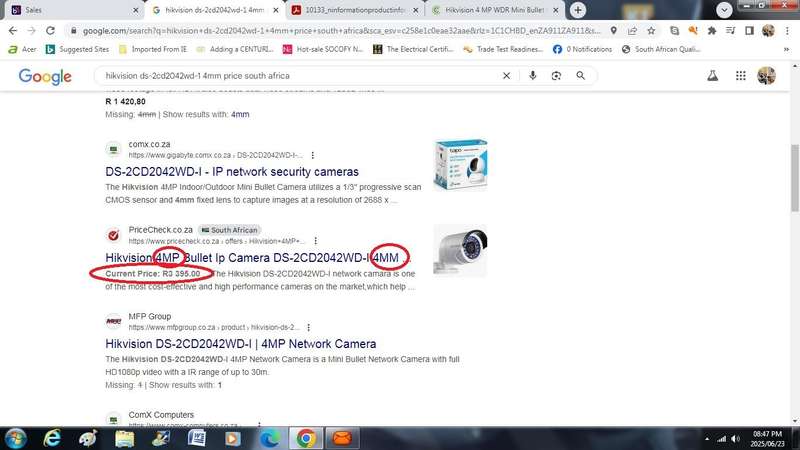Click the South African badge label

[230, 230]
